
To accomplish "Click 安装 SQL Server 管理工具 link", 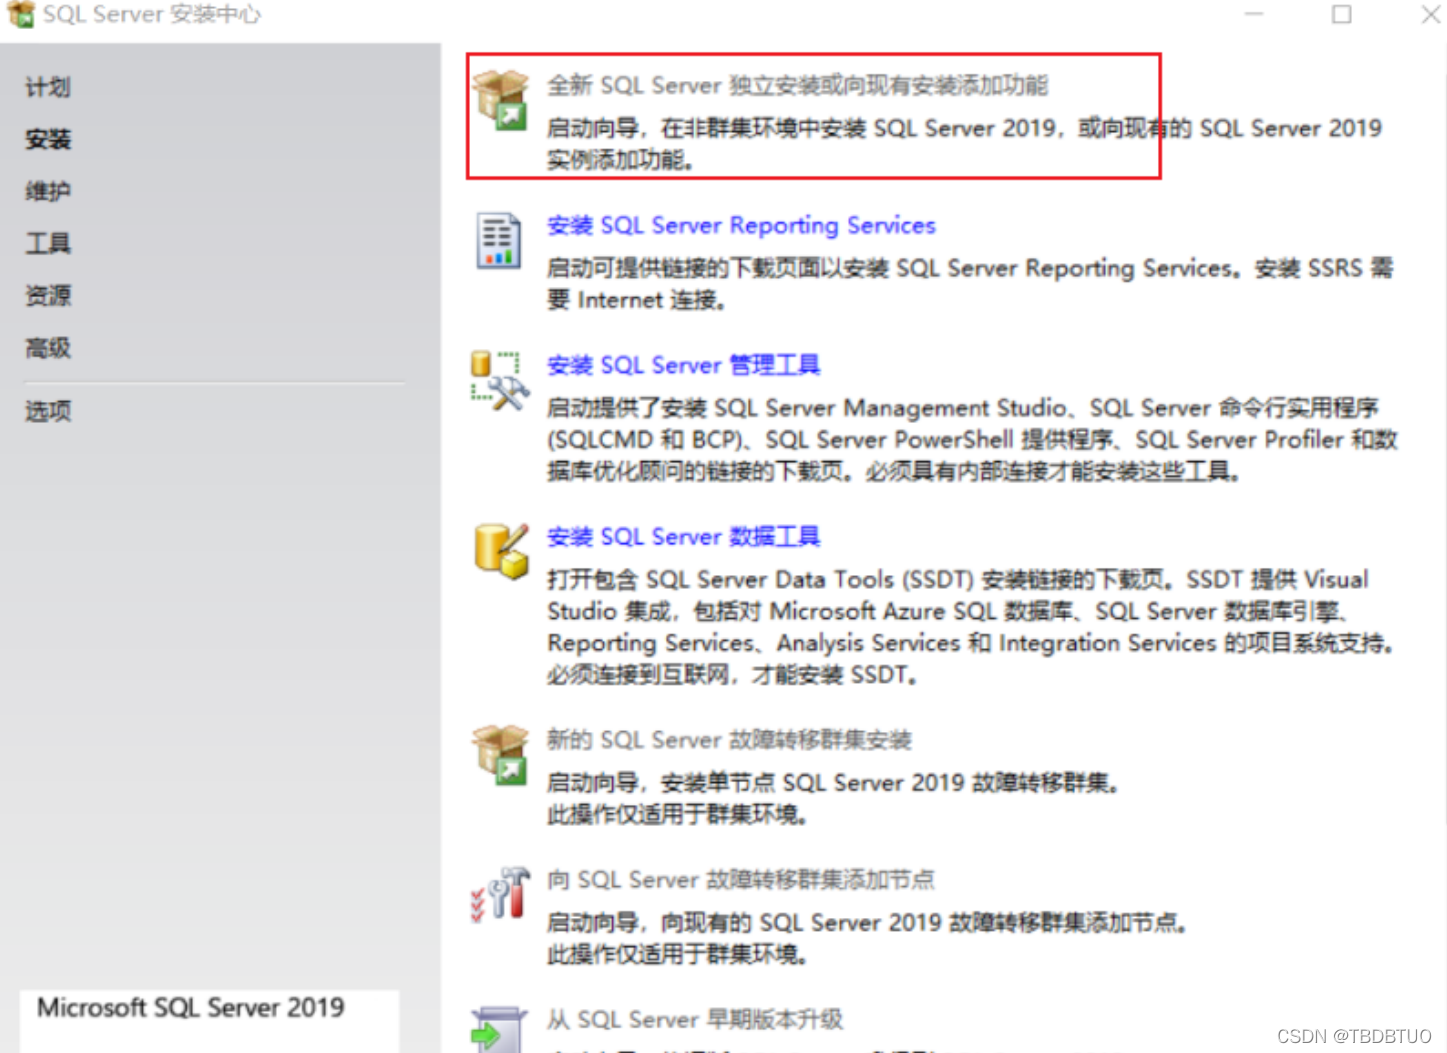I will coord(683,366).
